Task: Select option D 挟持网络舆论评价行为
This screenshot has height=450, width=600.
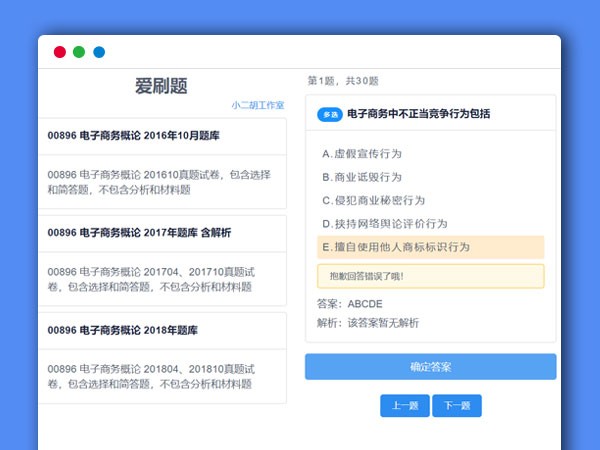Action: click(384, 223)
